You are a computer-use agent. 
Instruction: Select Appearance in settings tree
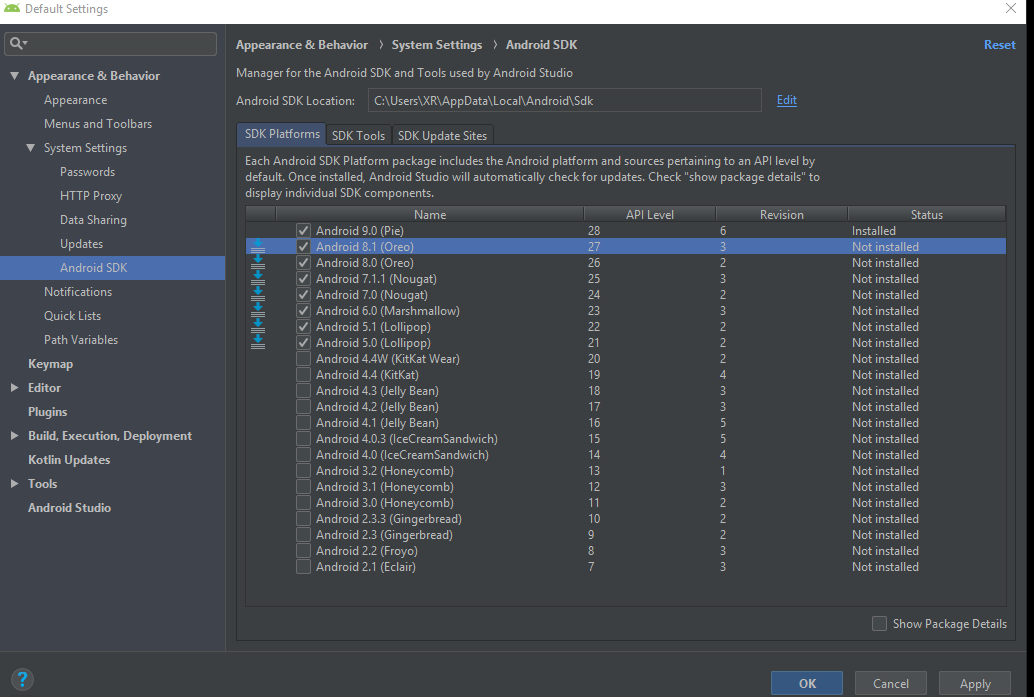pyautogui.click(x=75, y=100)
